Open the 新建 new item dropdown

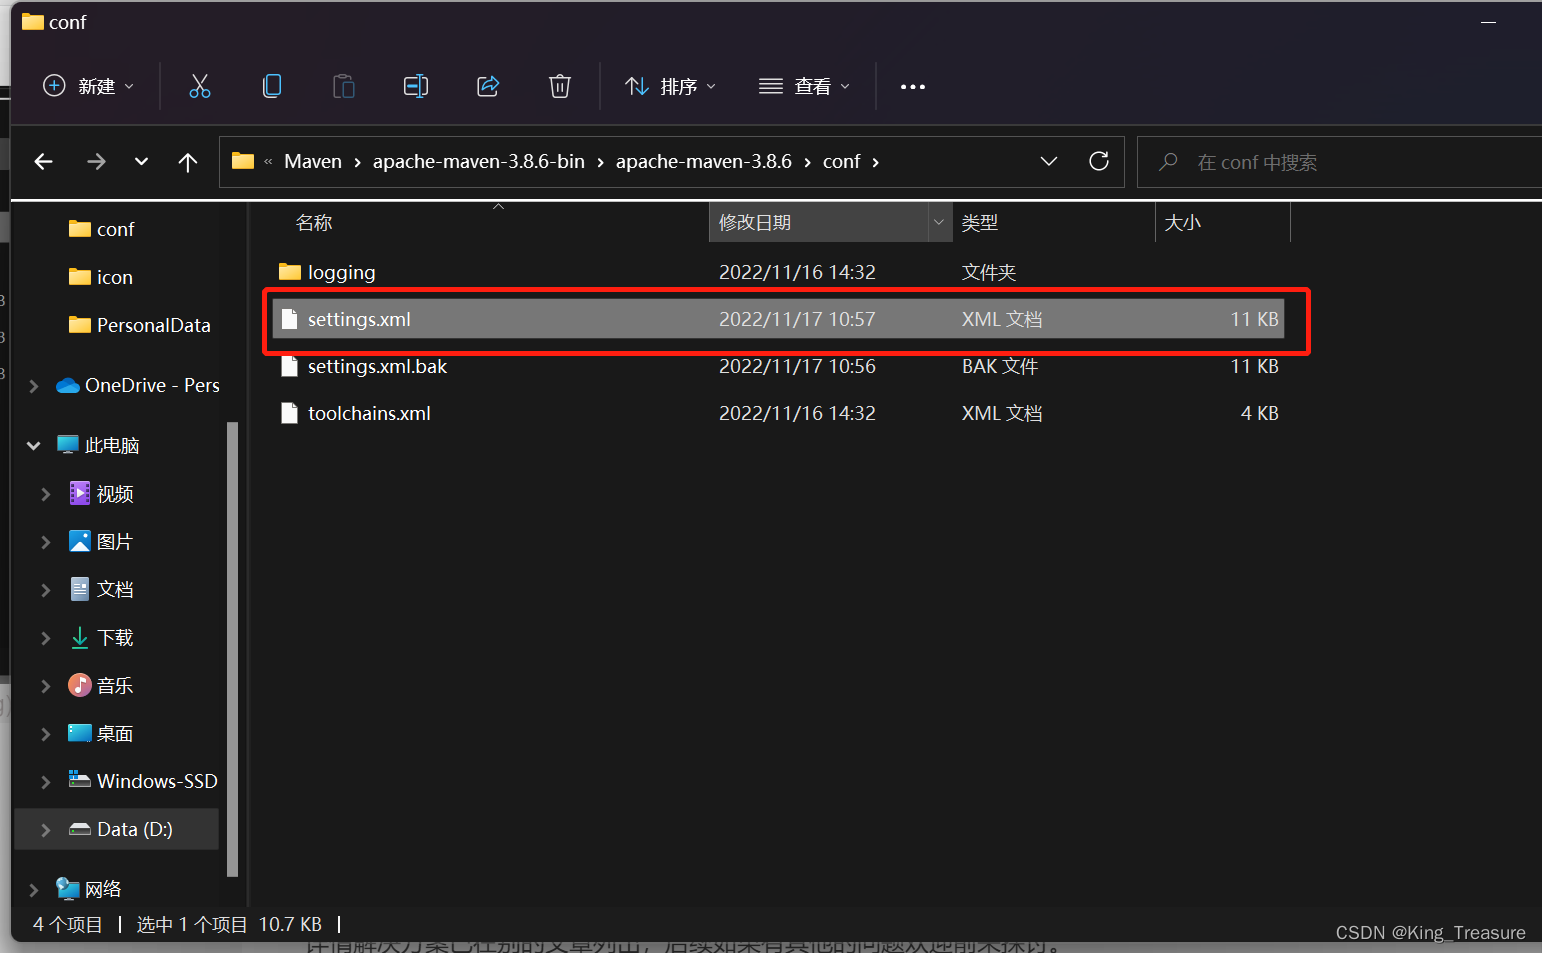pyautogui.click(x=88, y=86)
